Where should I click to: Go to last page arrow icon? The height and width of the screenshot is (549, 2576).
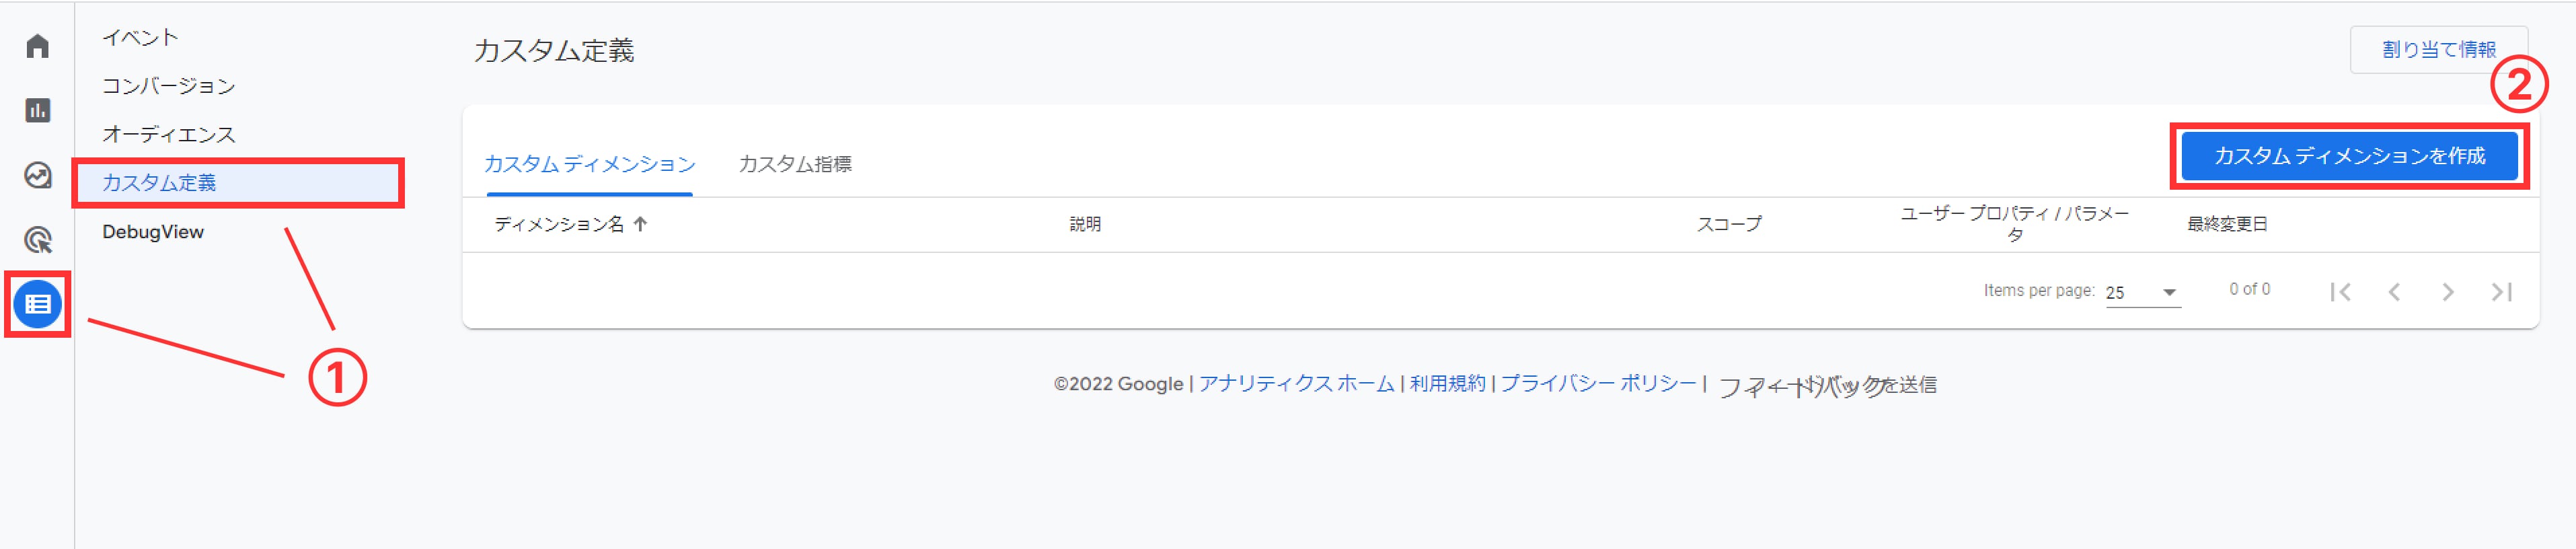(x=2501, y=292)
